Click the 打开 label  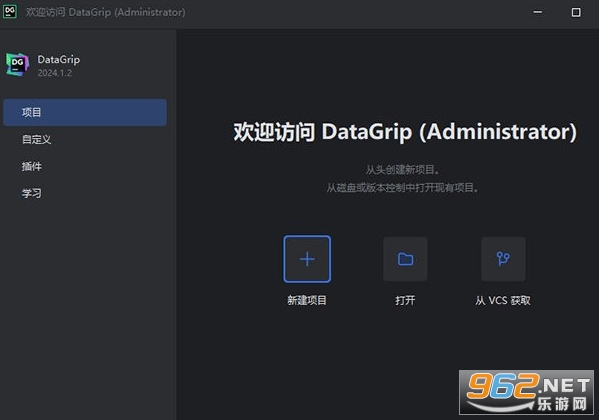pyautogui.click(x=405, y=300)
